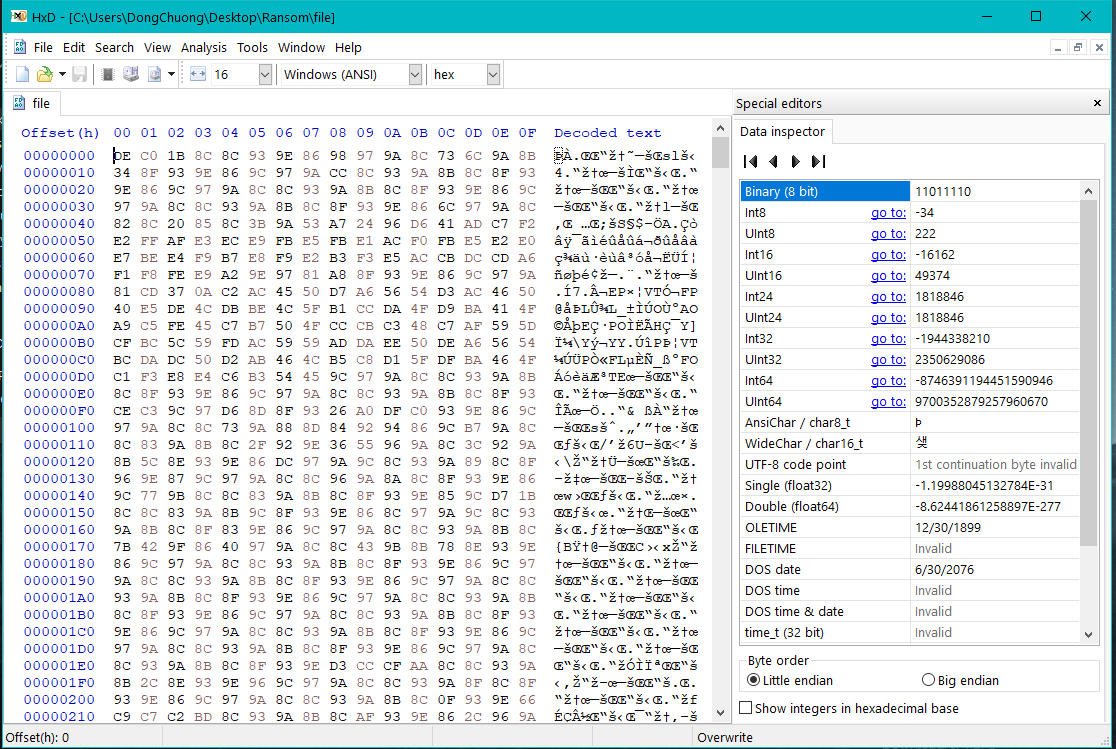Click the Open file folder icon
The width and height of the screenshot is (1116, 749).
pyautogui.click(x=45, y=74)
